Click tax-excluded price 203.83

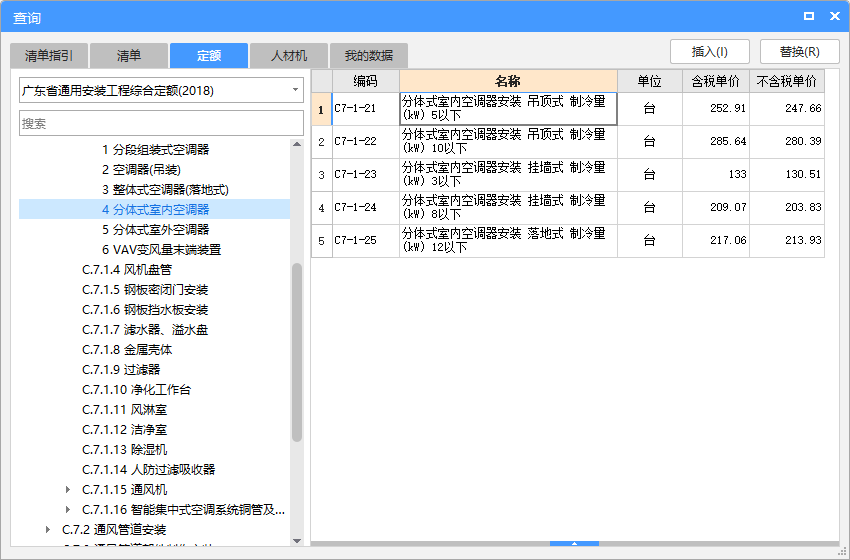pyautogui.click(x=803, y=208)
